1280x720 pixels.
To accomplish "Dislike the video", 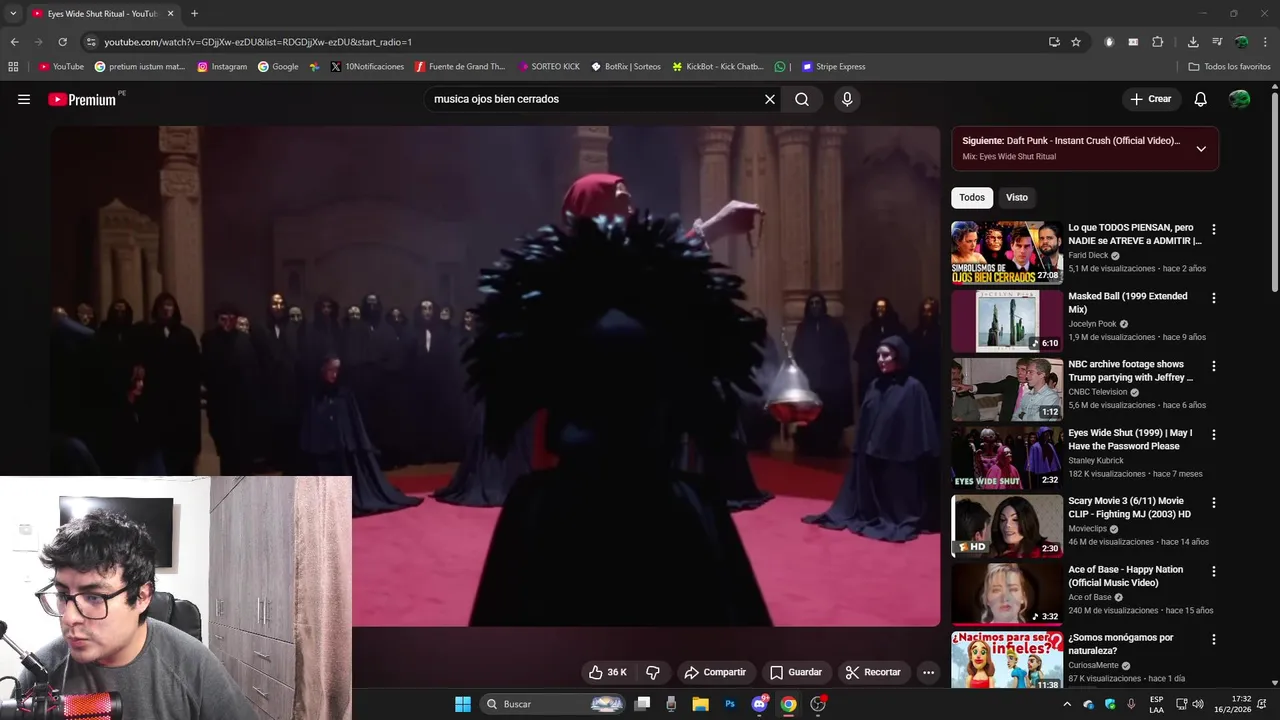I will (x=653, y=672).
